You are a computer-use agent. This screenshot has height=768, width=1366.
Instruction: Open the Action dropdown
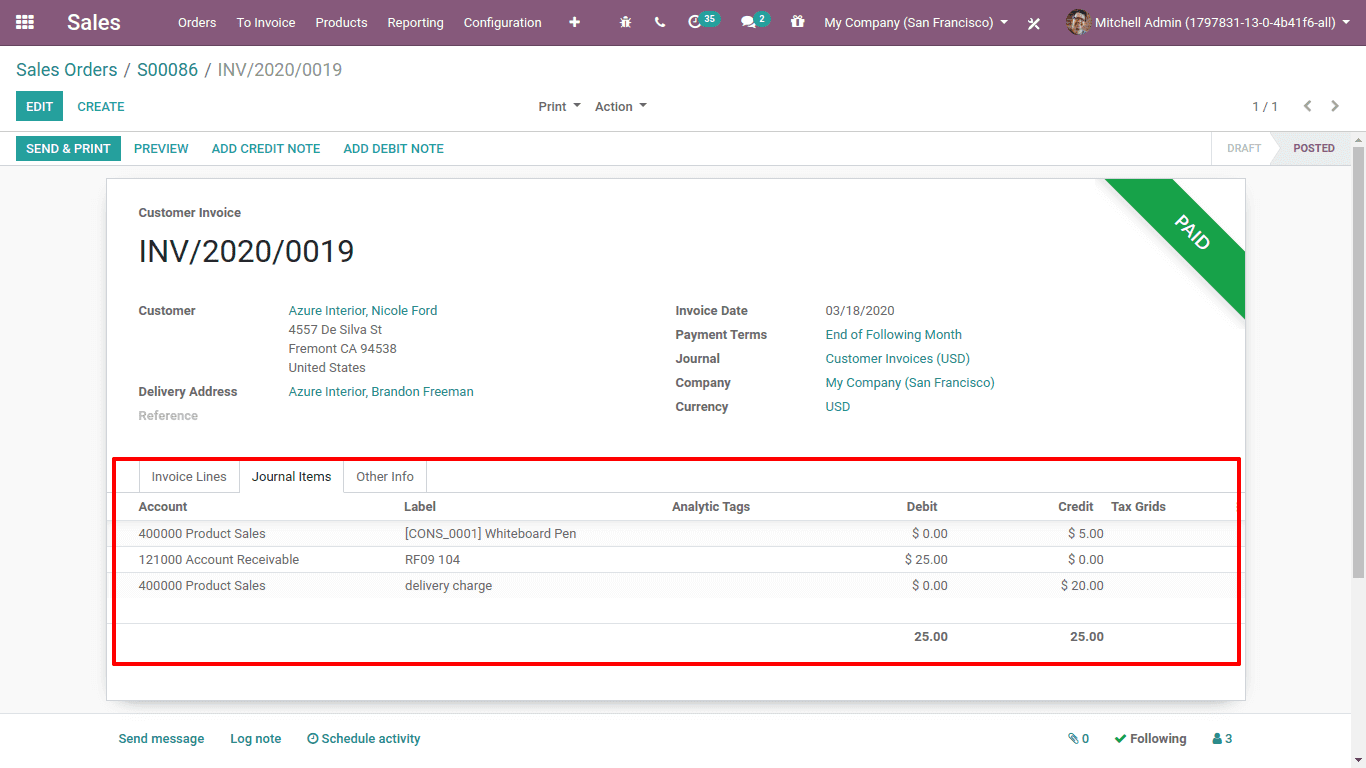tap(621, 107)
